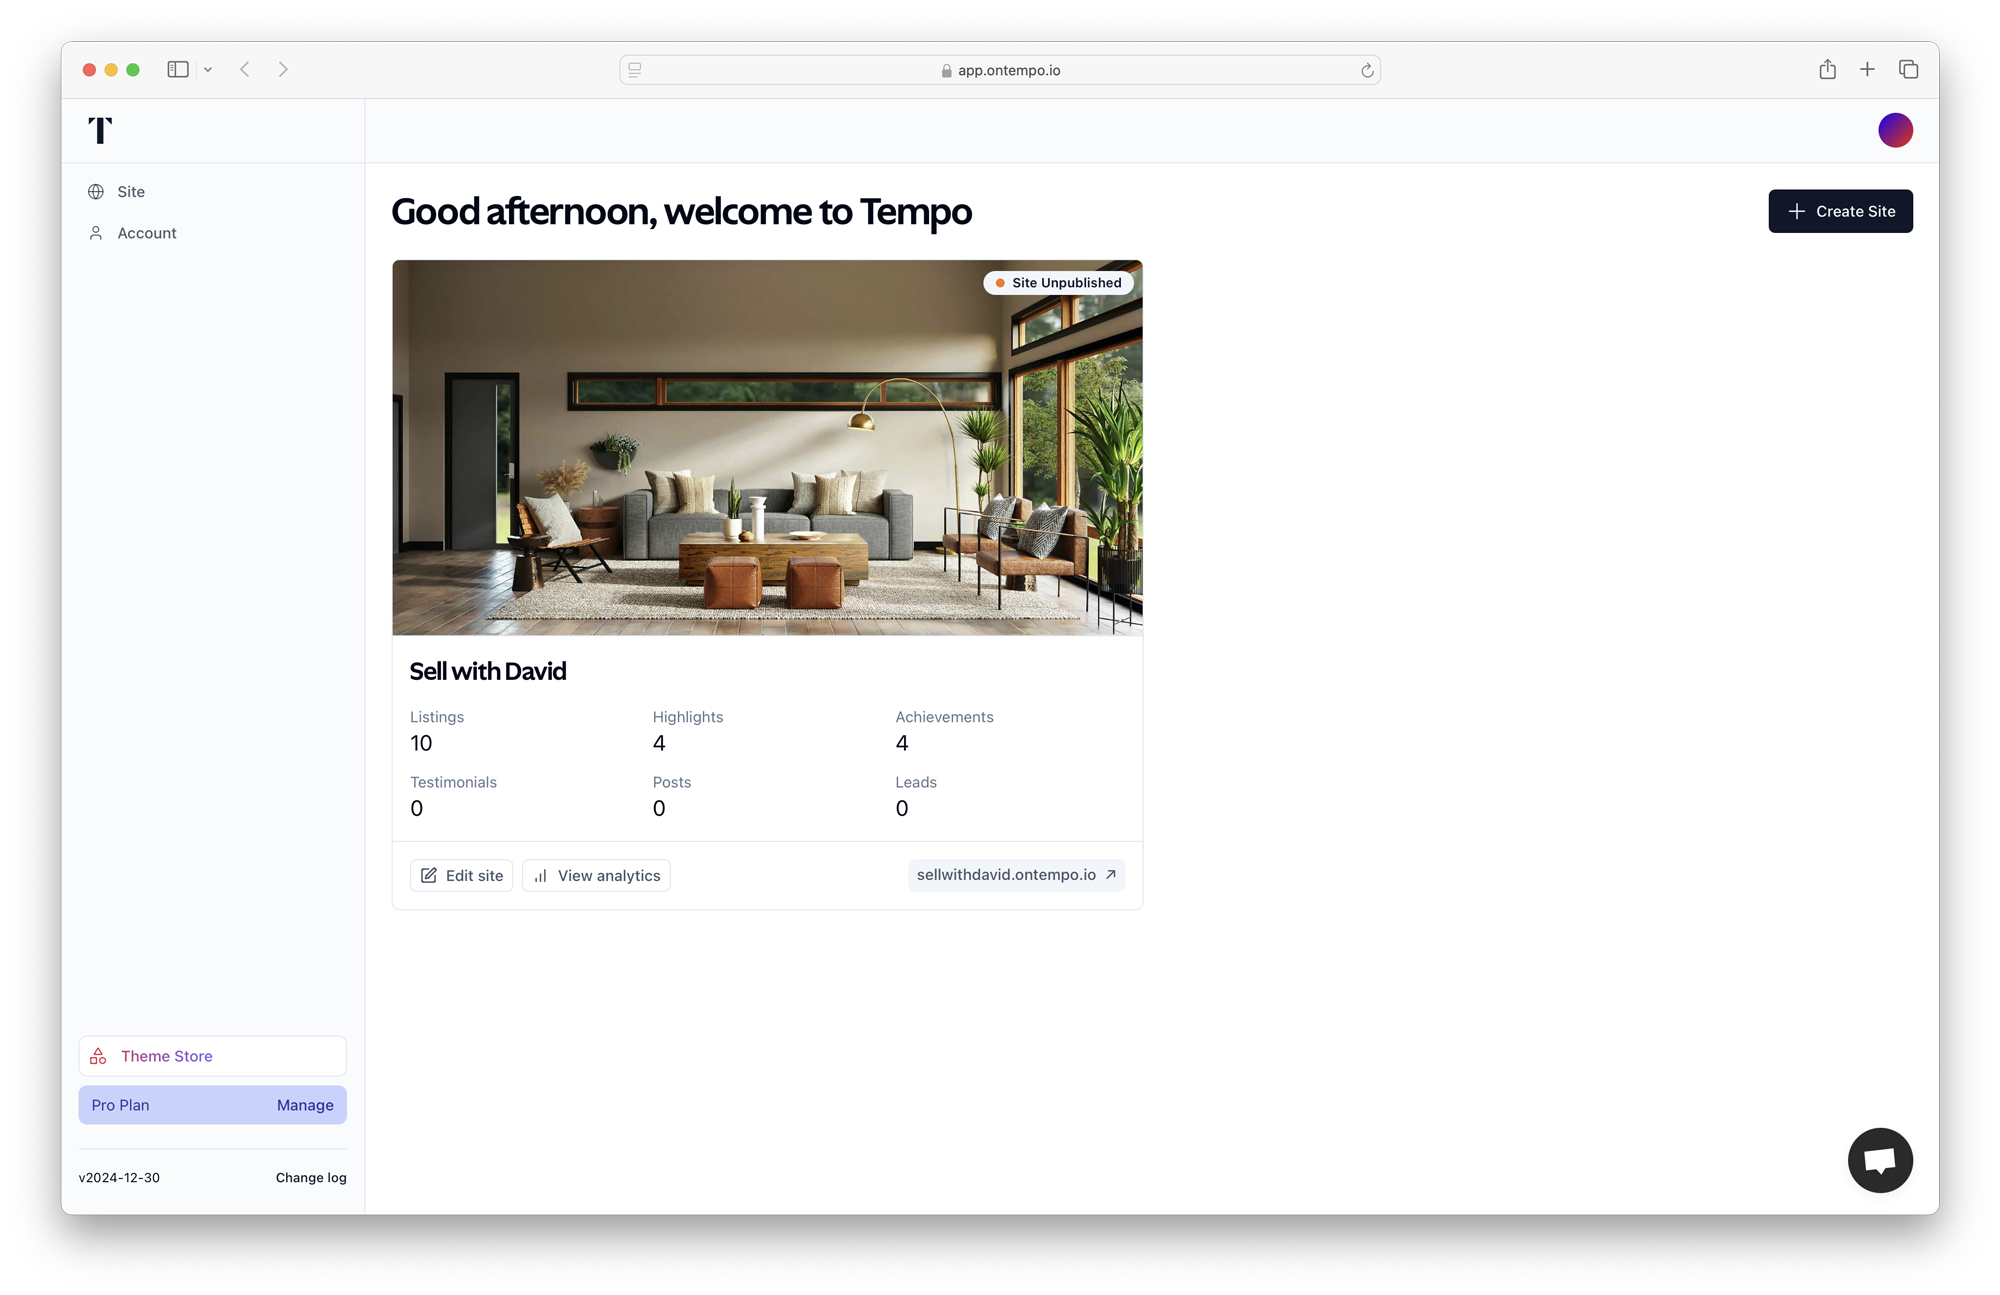2000x1295 pixels.
Task: Click the Leads stat label
Action: coord(916,782)
